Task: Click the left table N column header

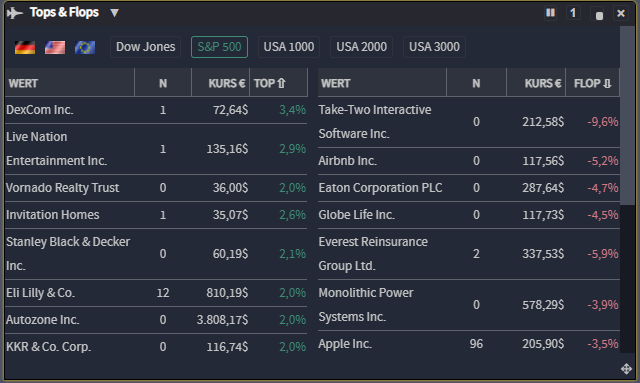Action: point(163,83)
